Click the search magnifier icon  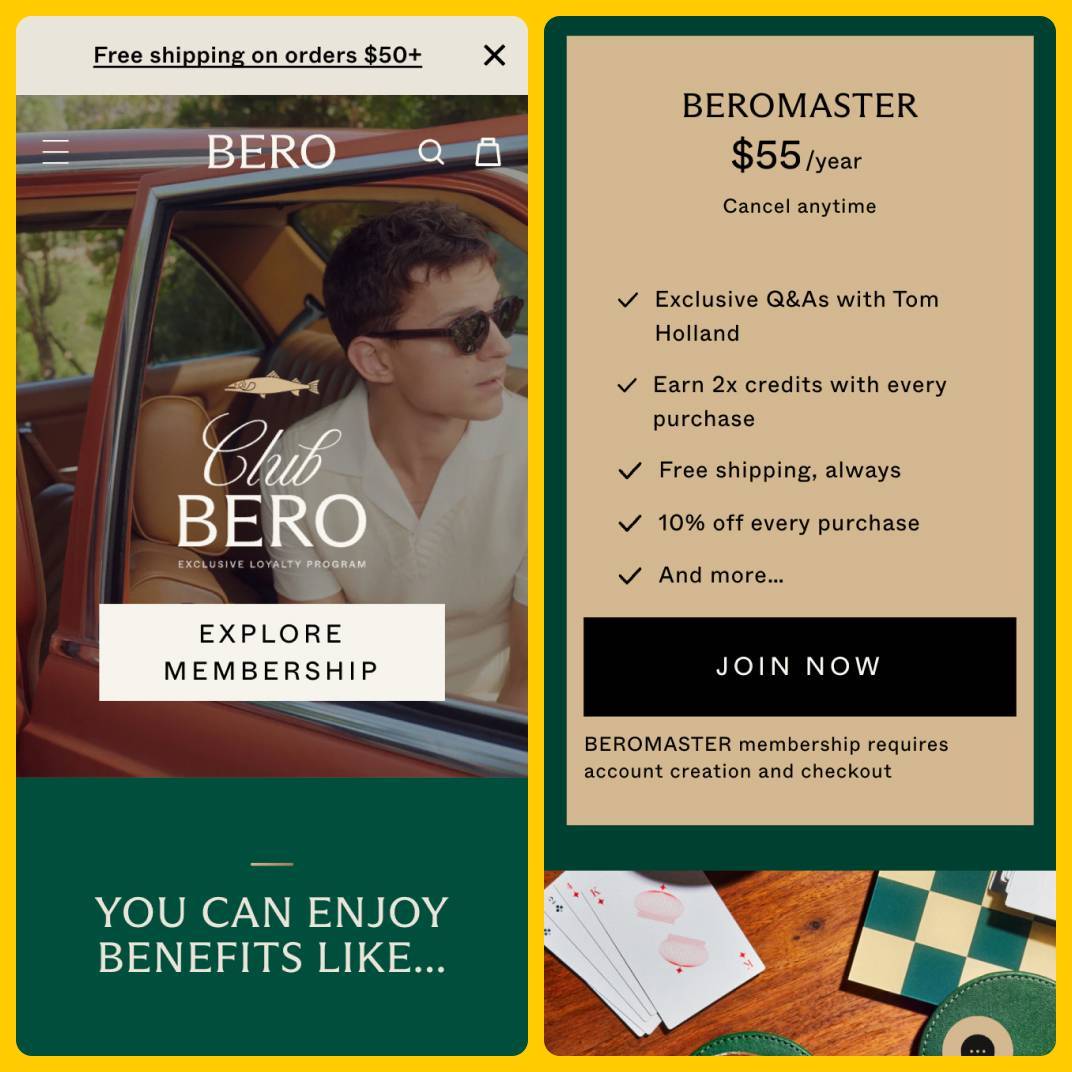(x=431, y=152)
